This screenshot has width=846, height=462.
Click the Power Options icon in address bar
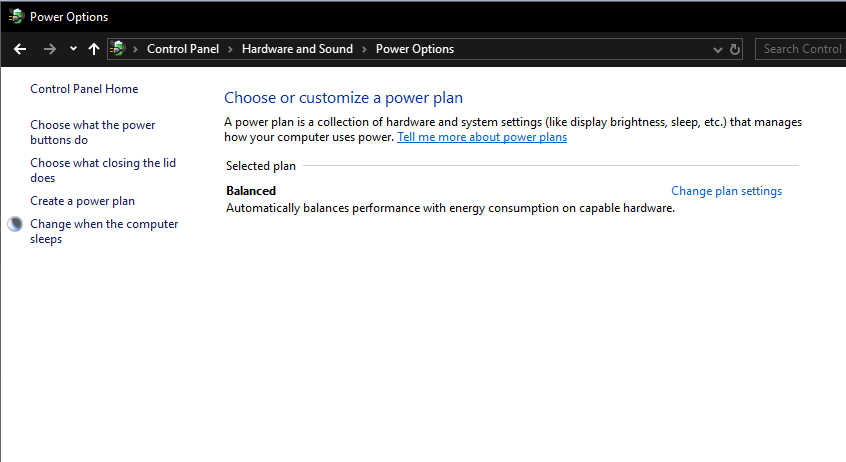pyautogui.click(x=118, y=49)
